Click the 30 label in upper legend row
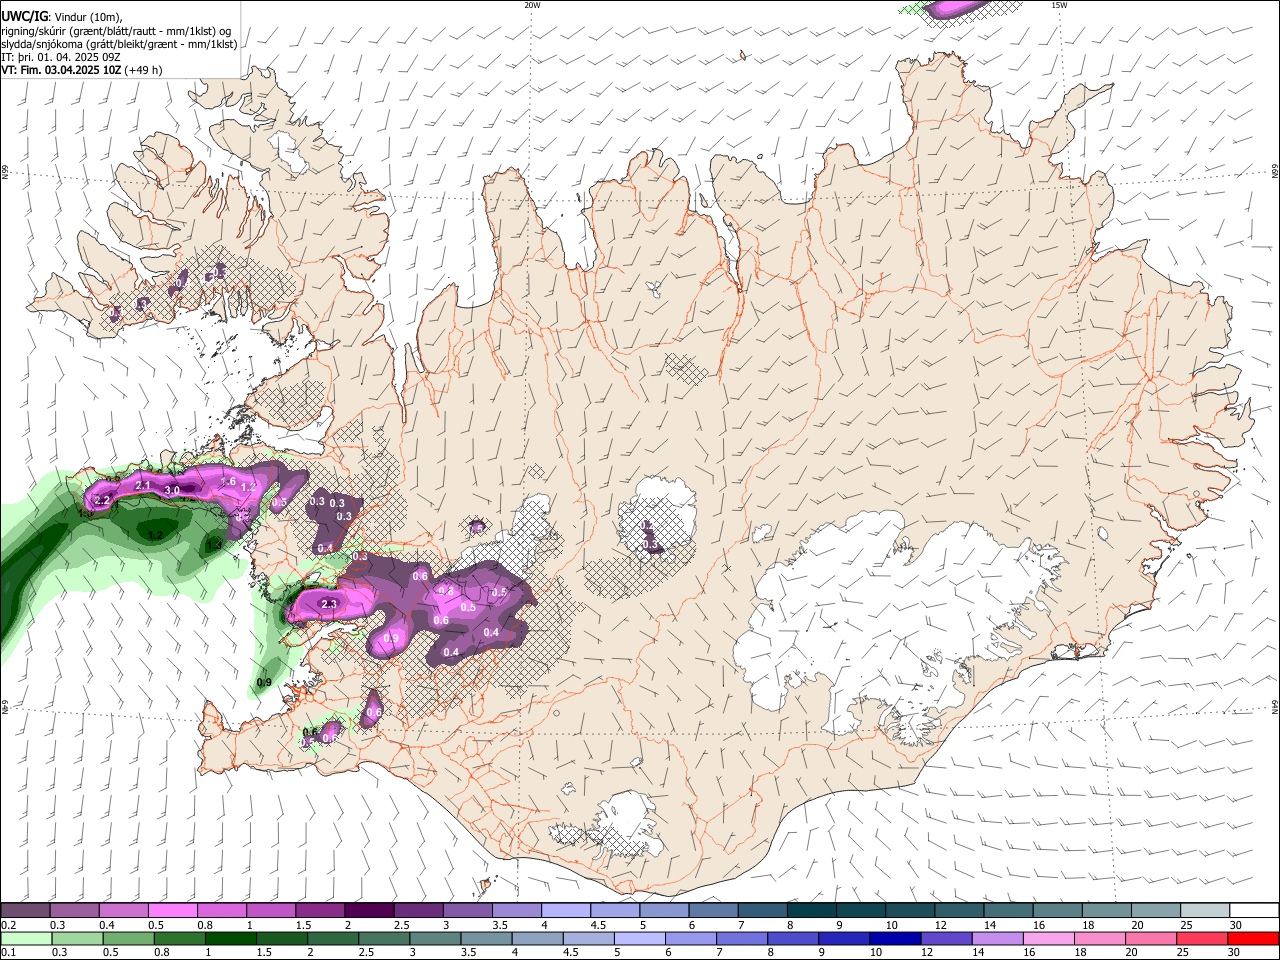 [1235, 925]
